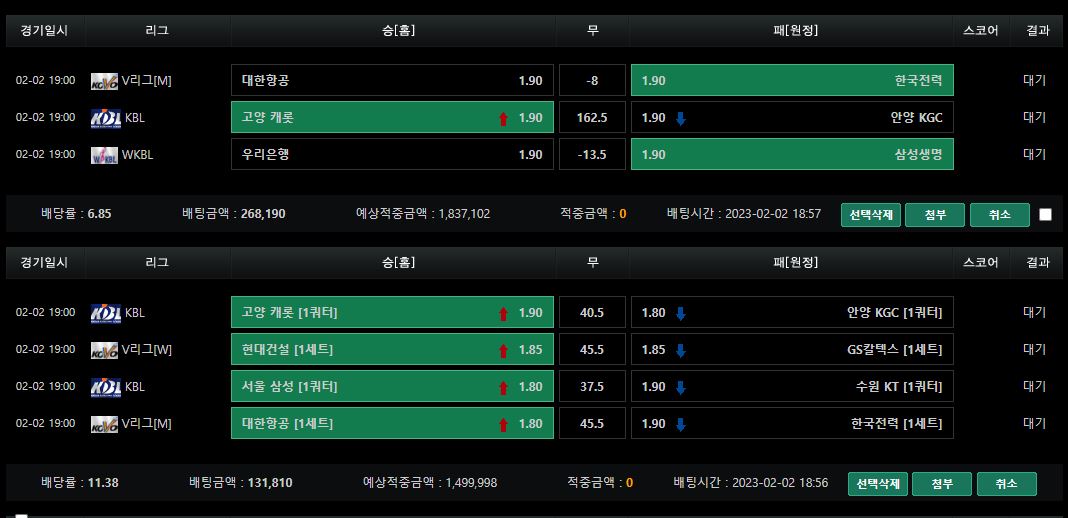Image resolution: width=1068 pixels, height=518 pixels.
Task: Click the 배당률 11.38 odds value
Action: 104,483
